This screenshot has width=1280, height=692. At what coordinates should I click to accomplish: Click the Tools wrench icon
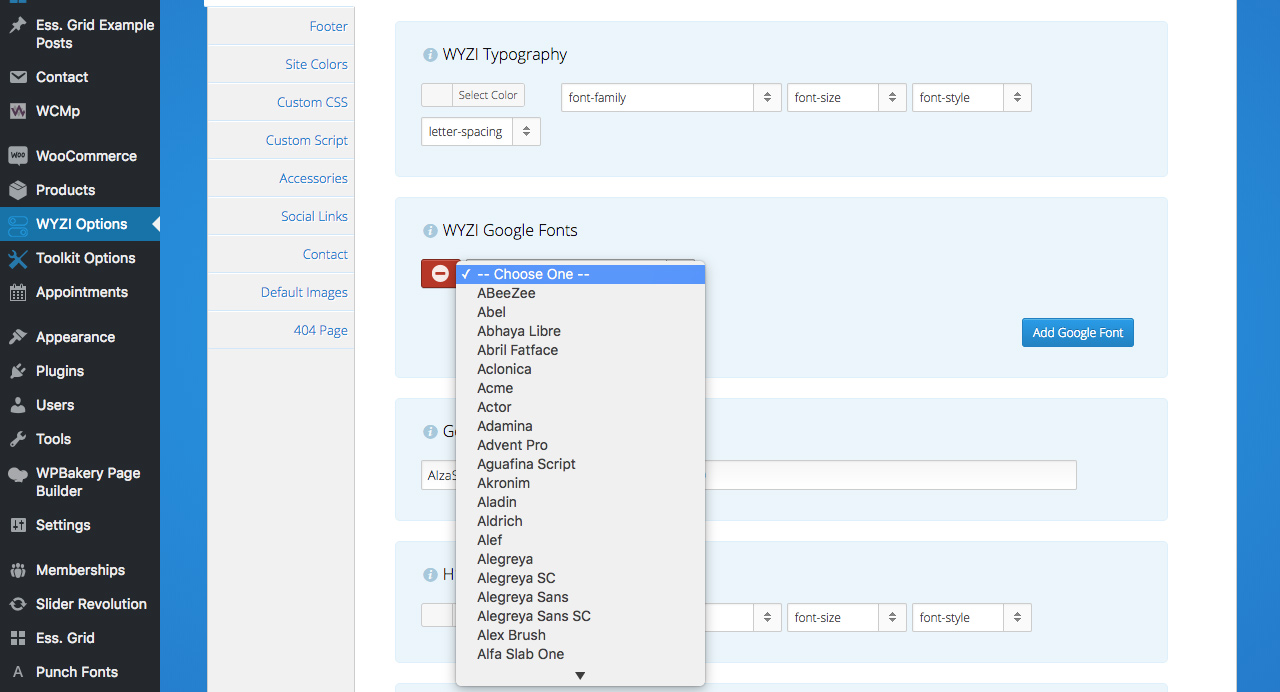click(18, 439)
